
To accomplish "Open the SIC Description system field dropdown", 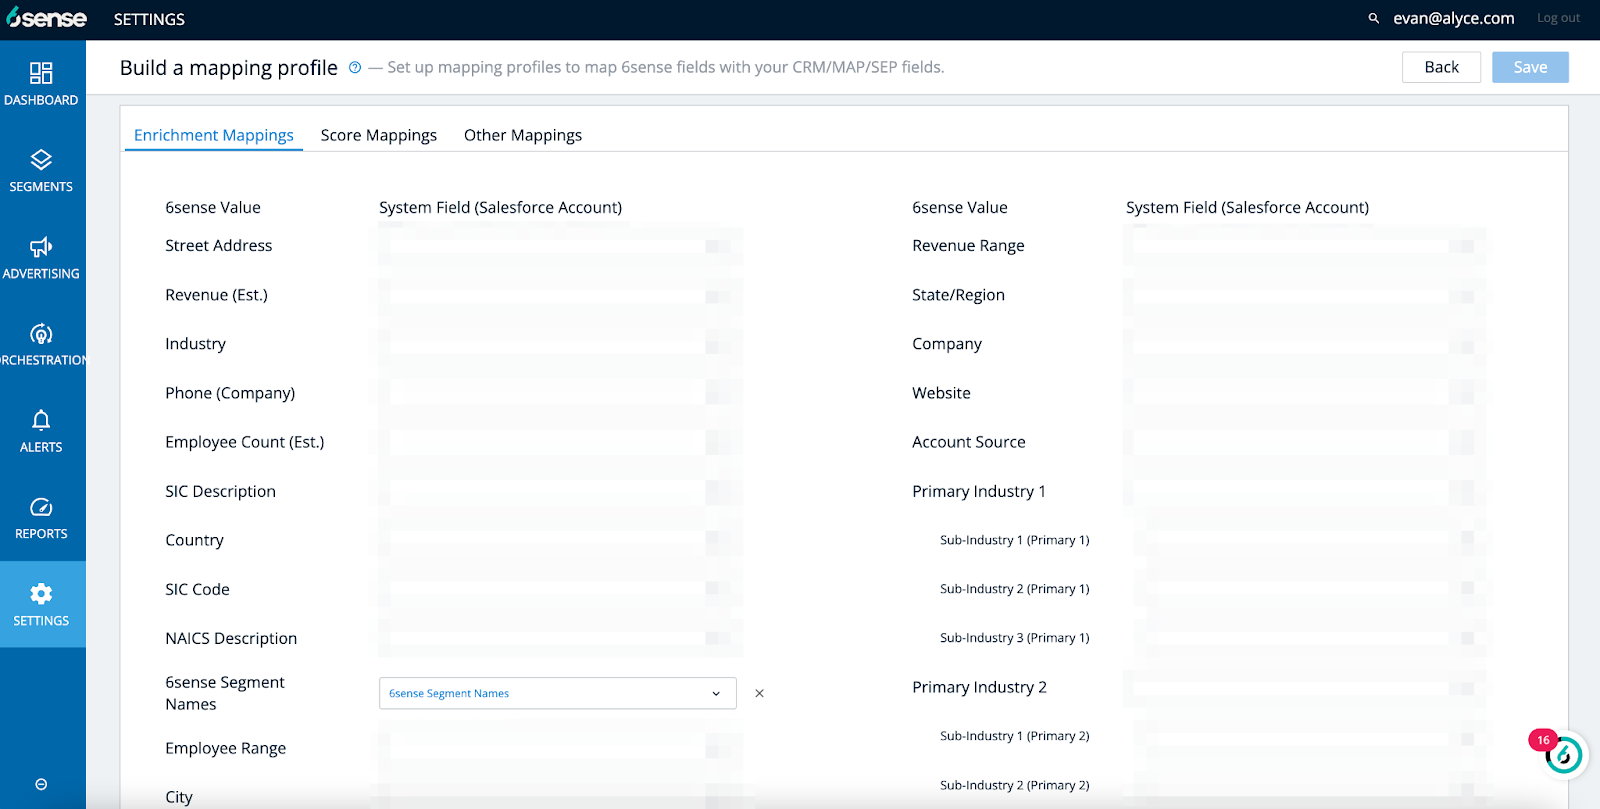I will click(558, 491).
